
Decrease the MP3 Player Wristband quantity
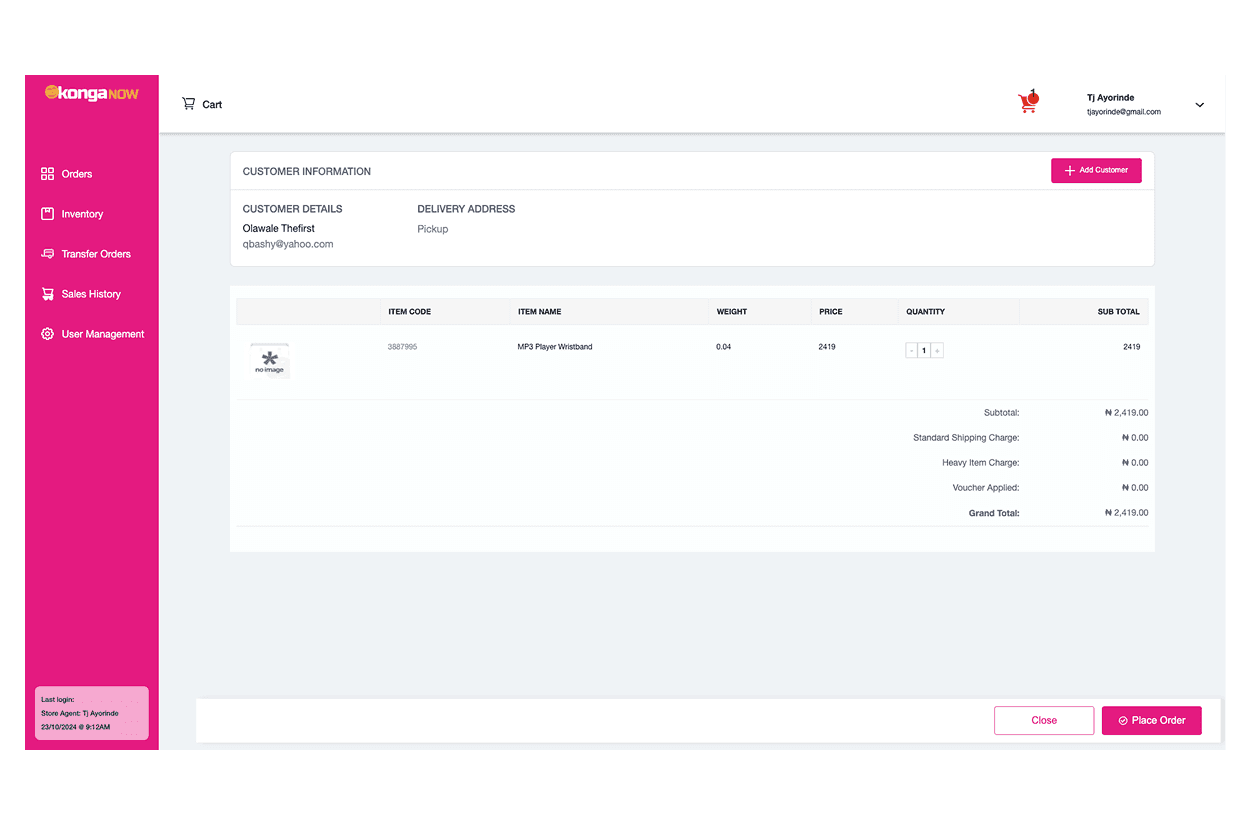911,351
